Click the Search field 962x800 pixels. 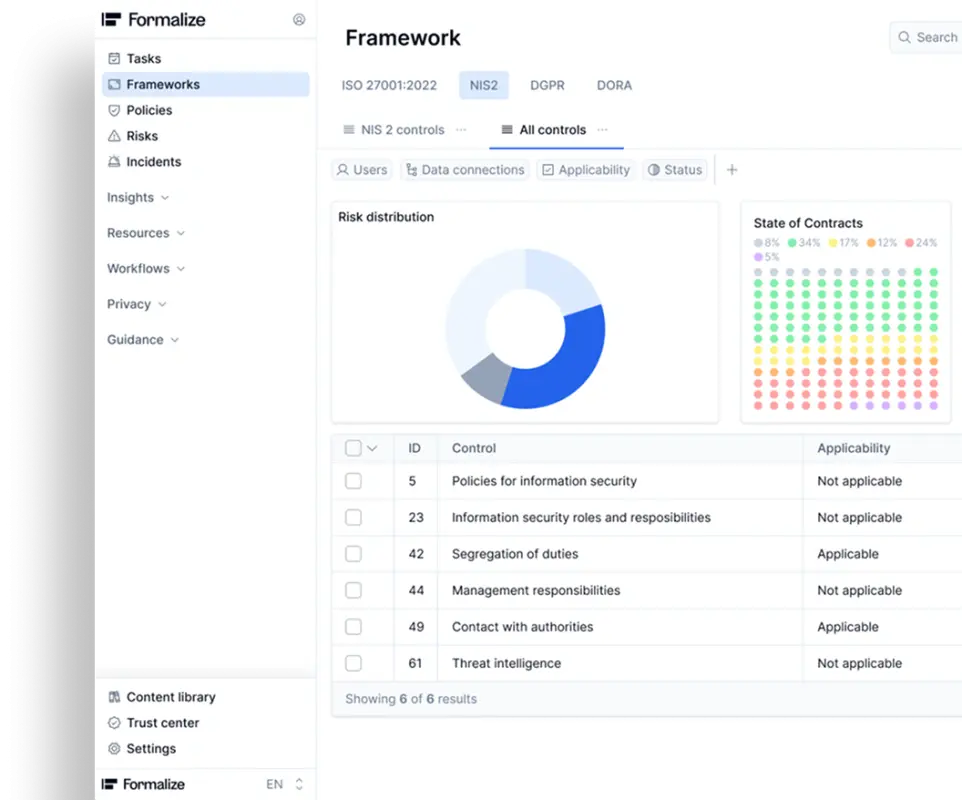click(930, 37)
